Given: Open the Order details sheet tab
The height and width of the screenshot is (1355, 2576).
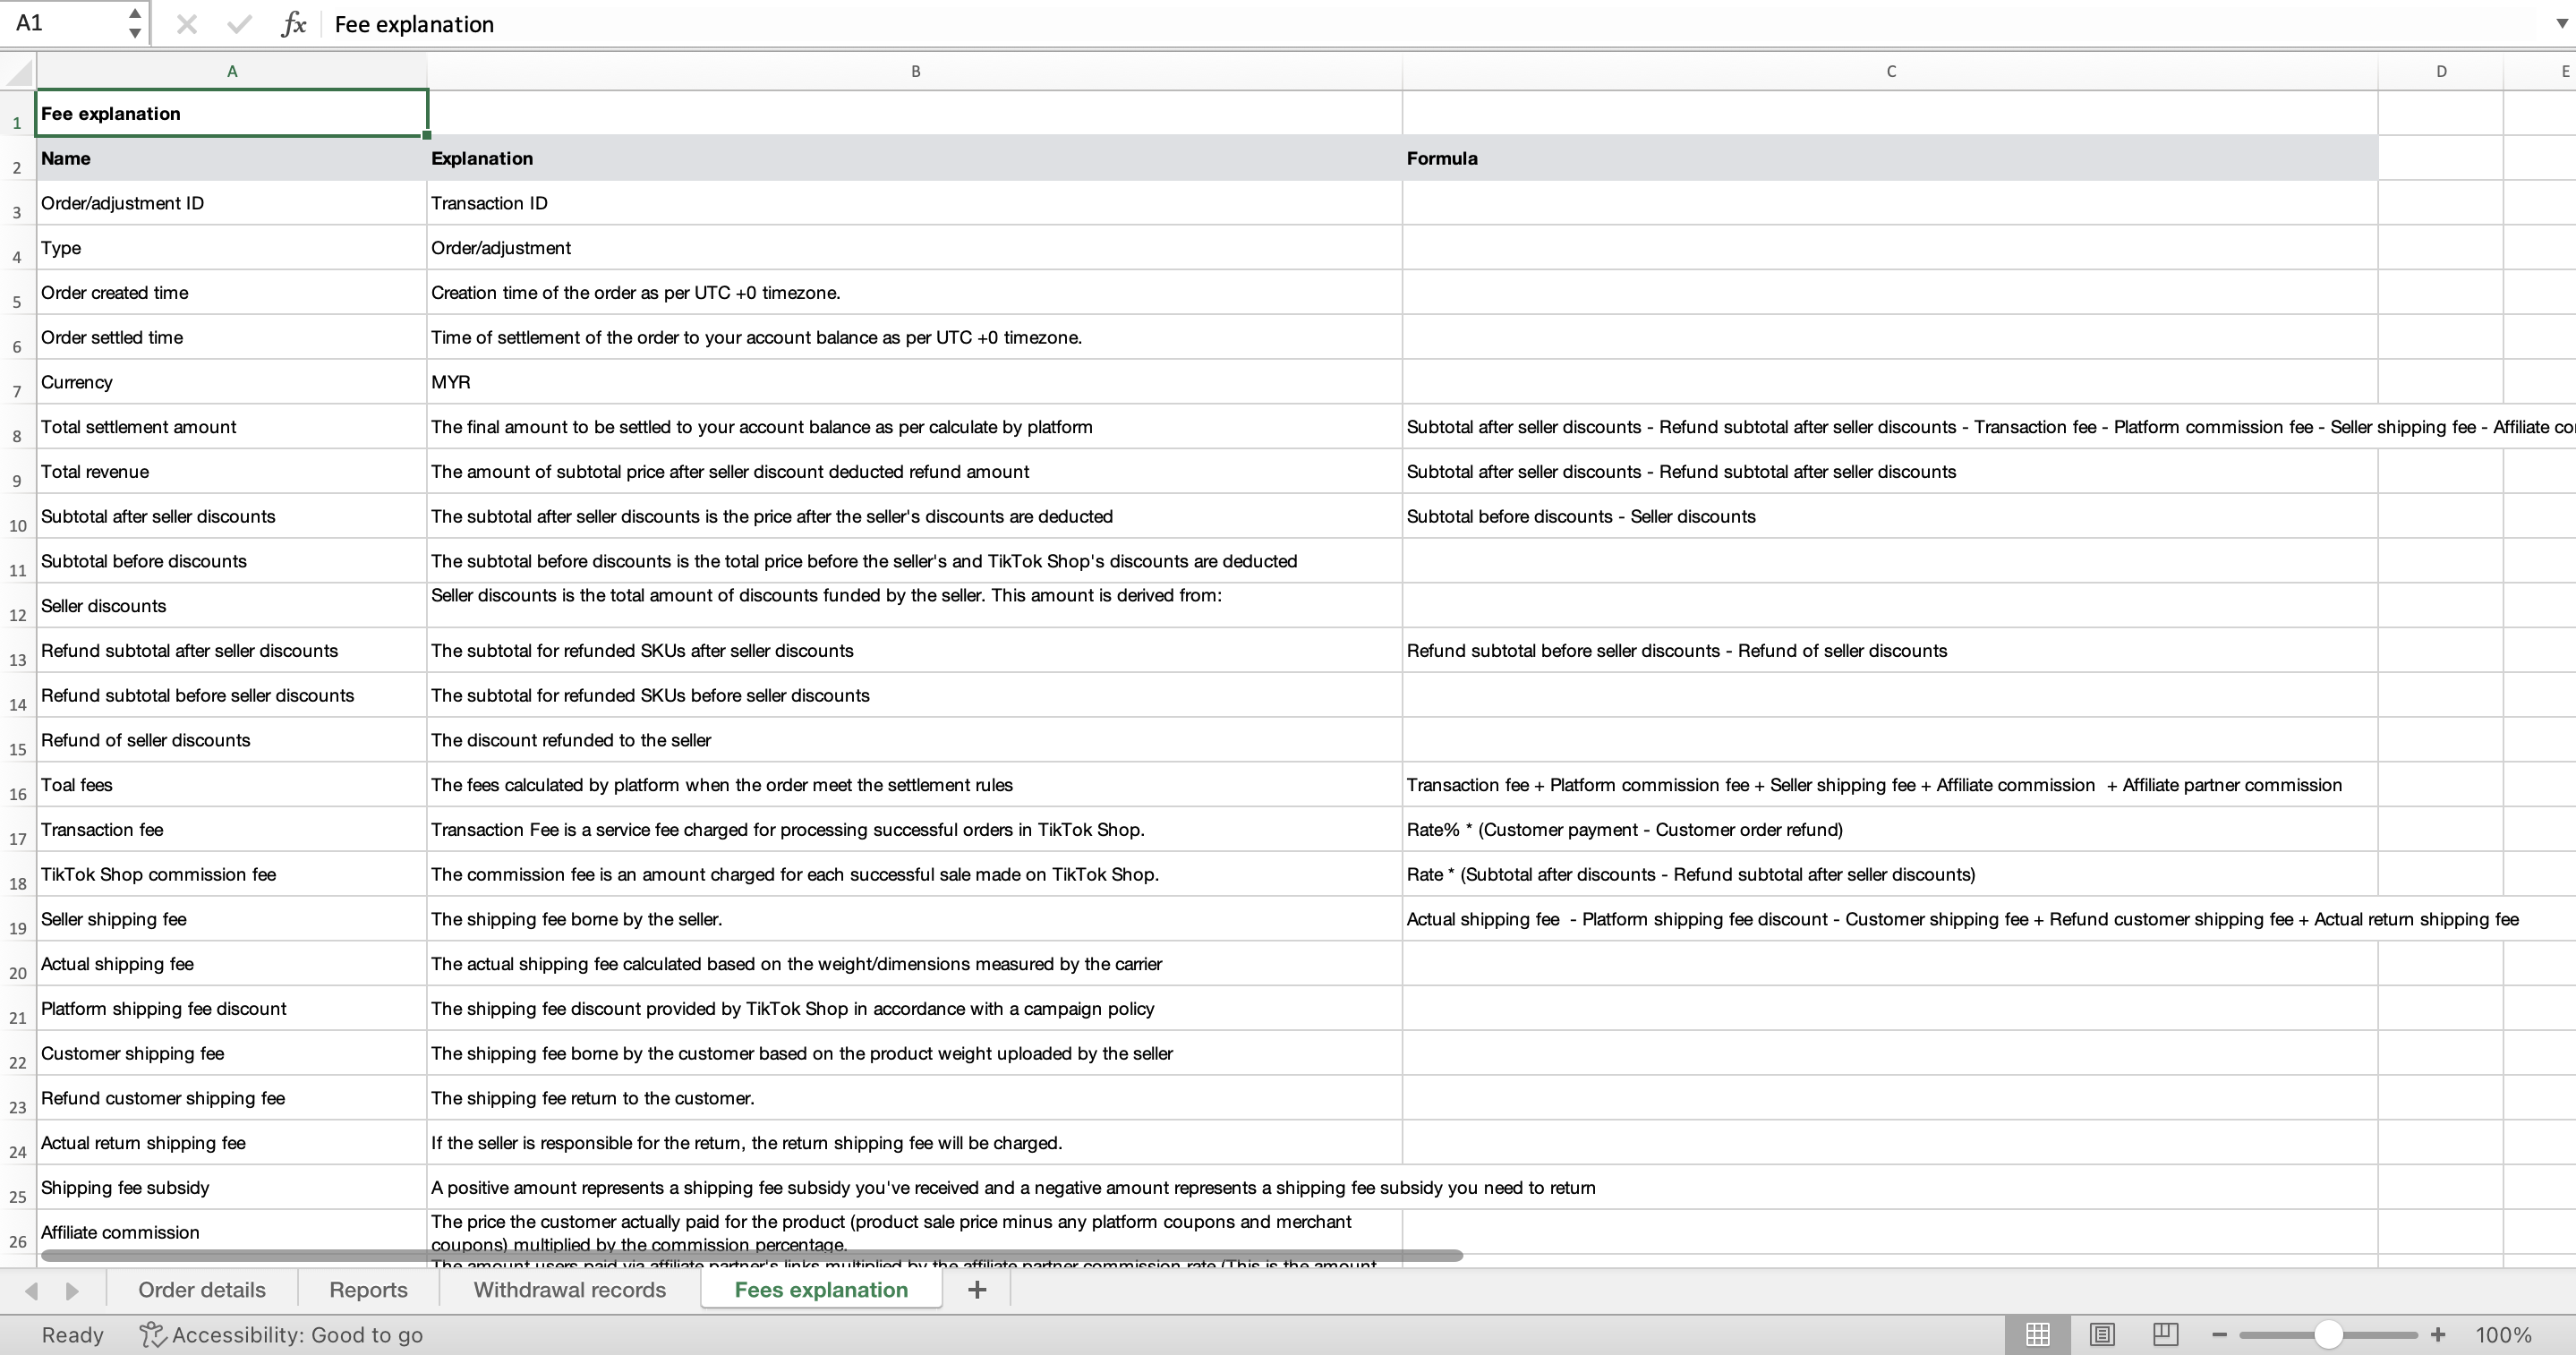Looking at the screenshot, I should (202, 1290).
